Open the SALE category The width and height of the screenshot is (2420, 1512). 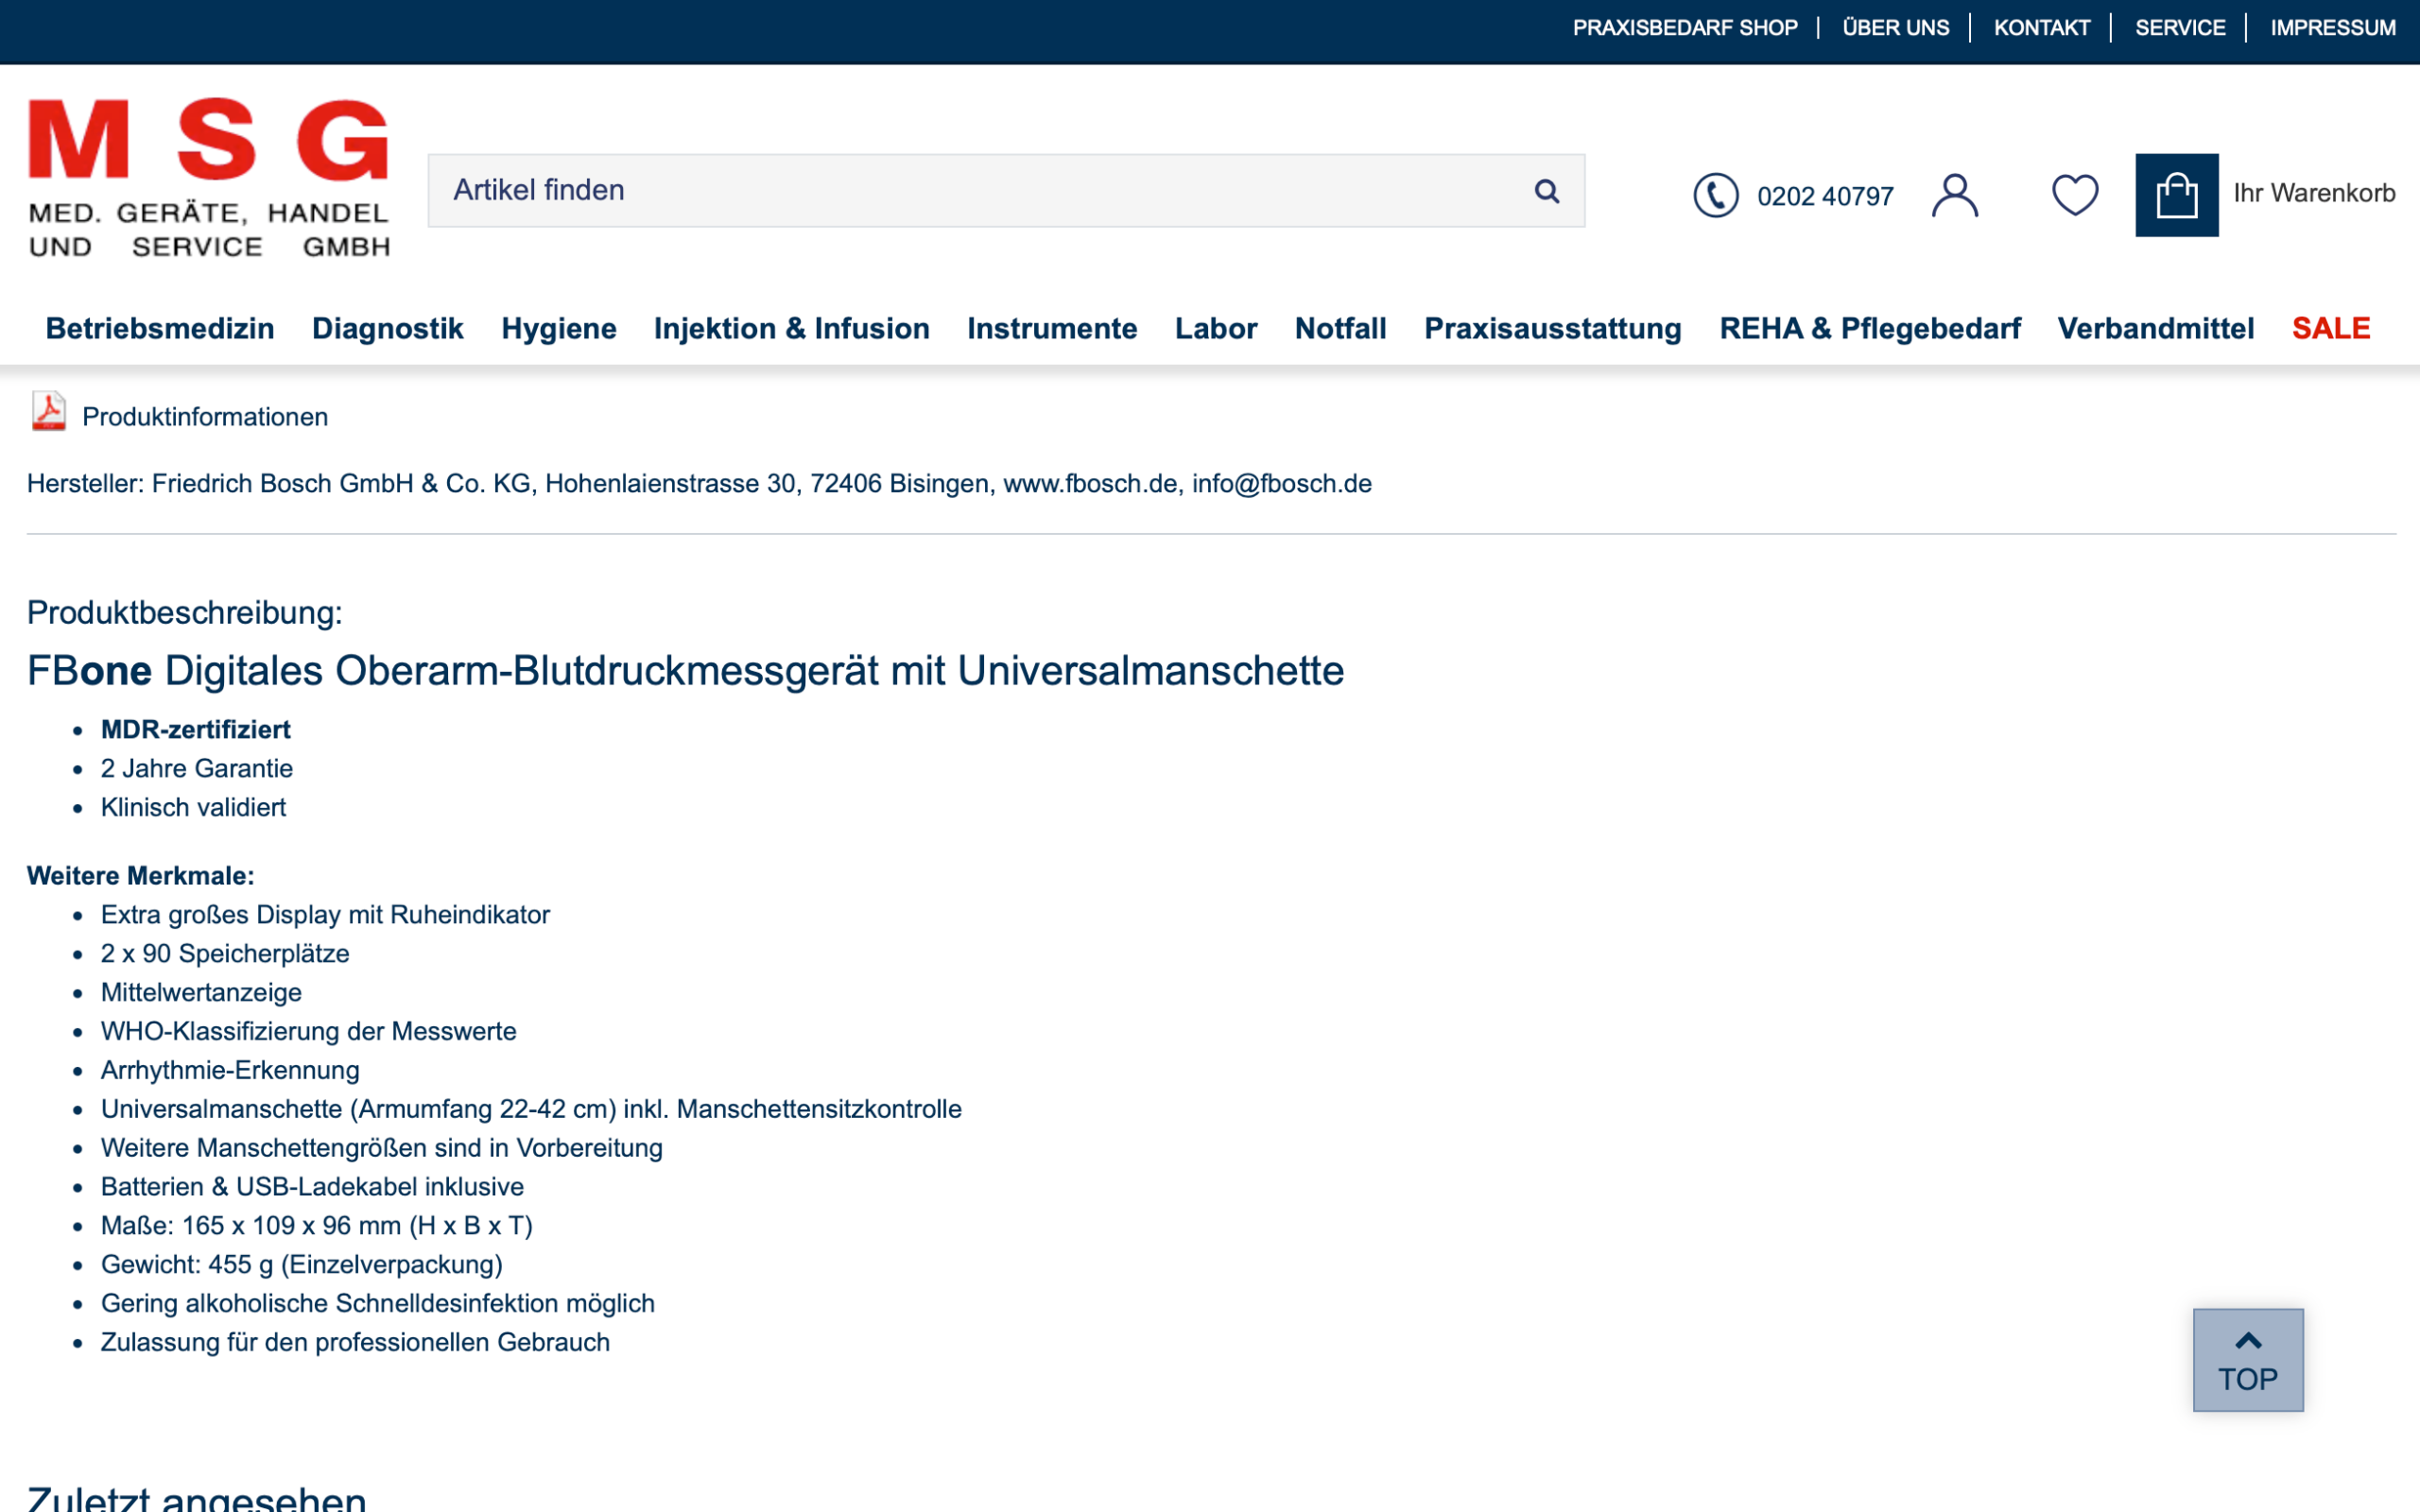coord(2331,329)
